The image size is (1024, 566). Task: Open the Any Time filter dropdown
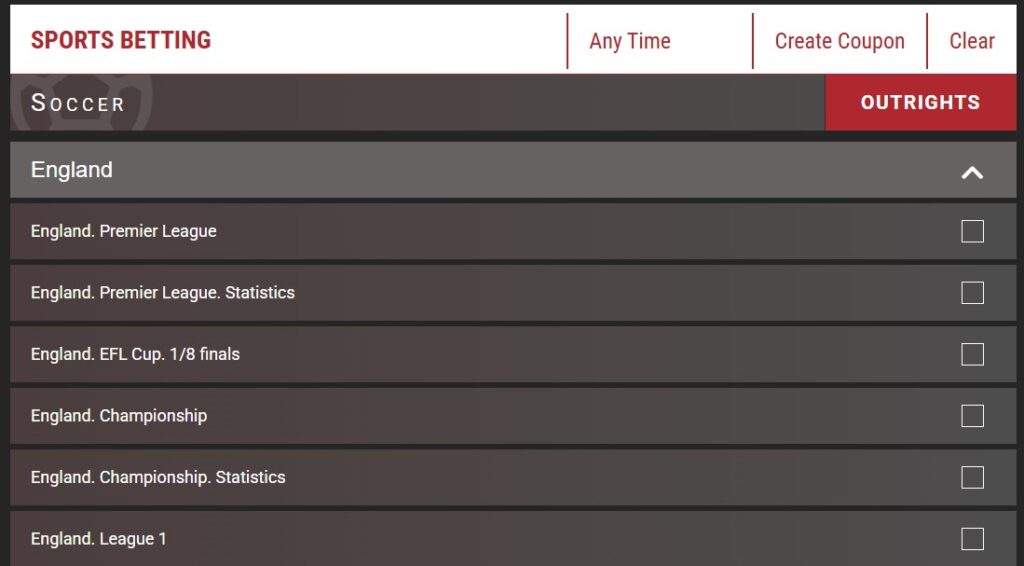[x=630, y=41]
